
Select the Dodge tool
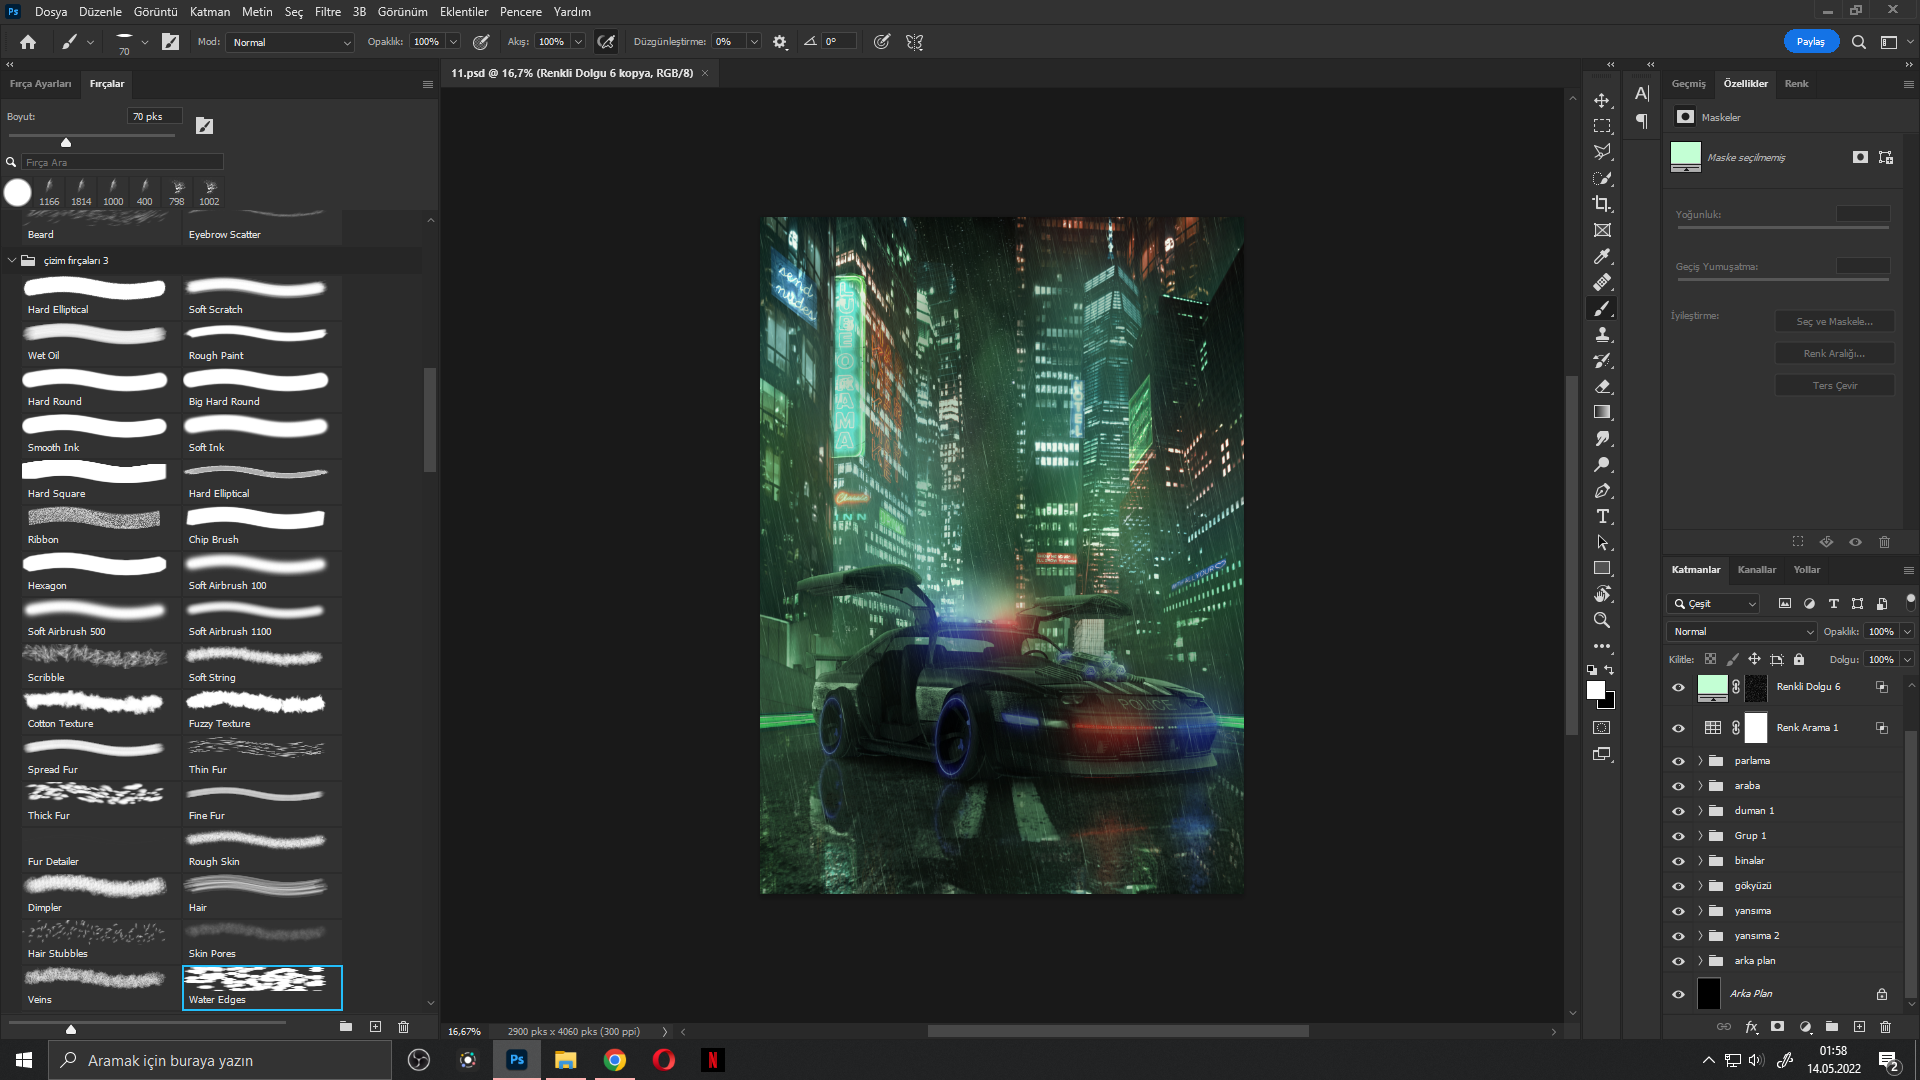pyautogui.click(x=1602, y=464)
